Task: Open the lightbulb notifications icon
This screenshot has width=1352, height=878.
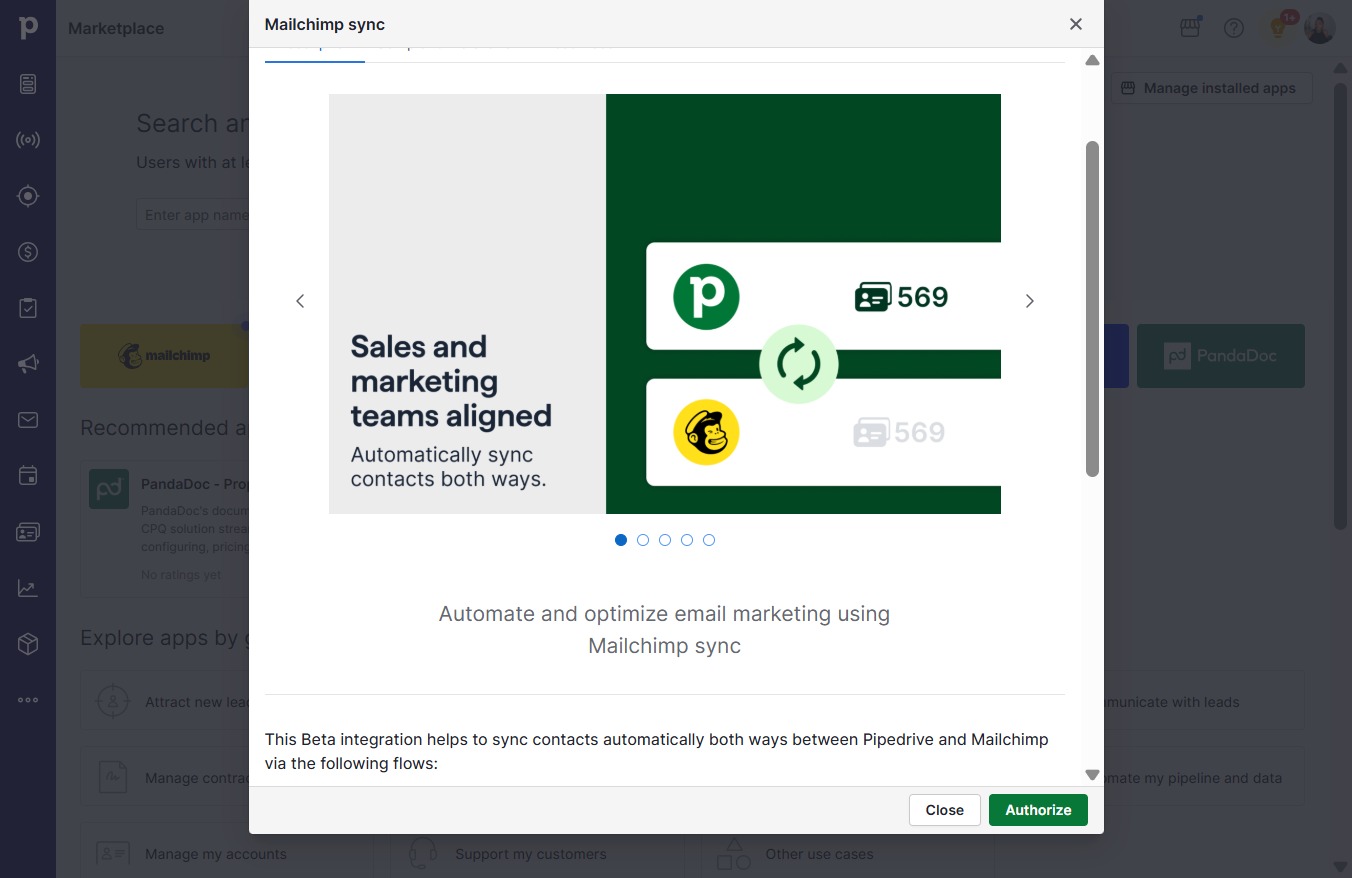Action: (1278, 27)
